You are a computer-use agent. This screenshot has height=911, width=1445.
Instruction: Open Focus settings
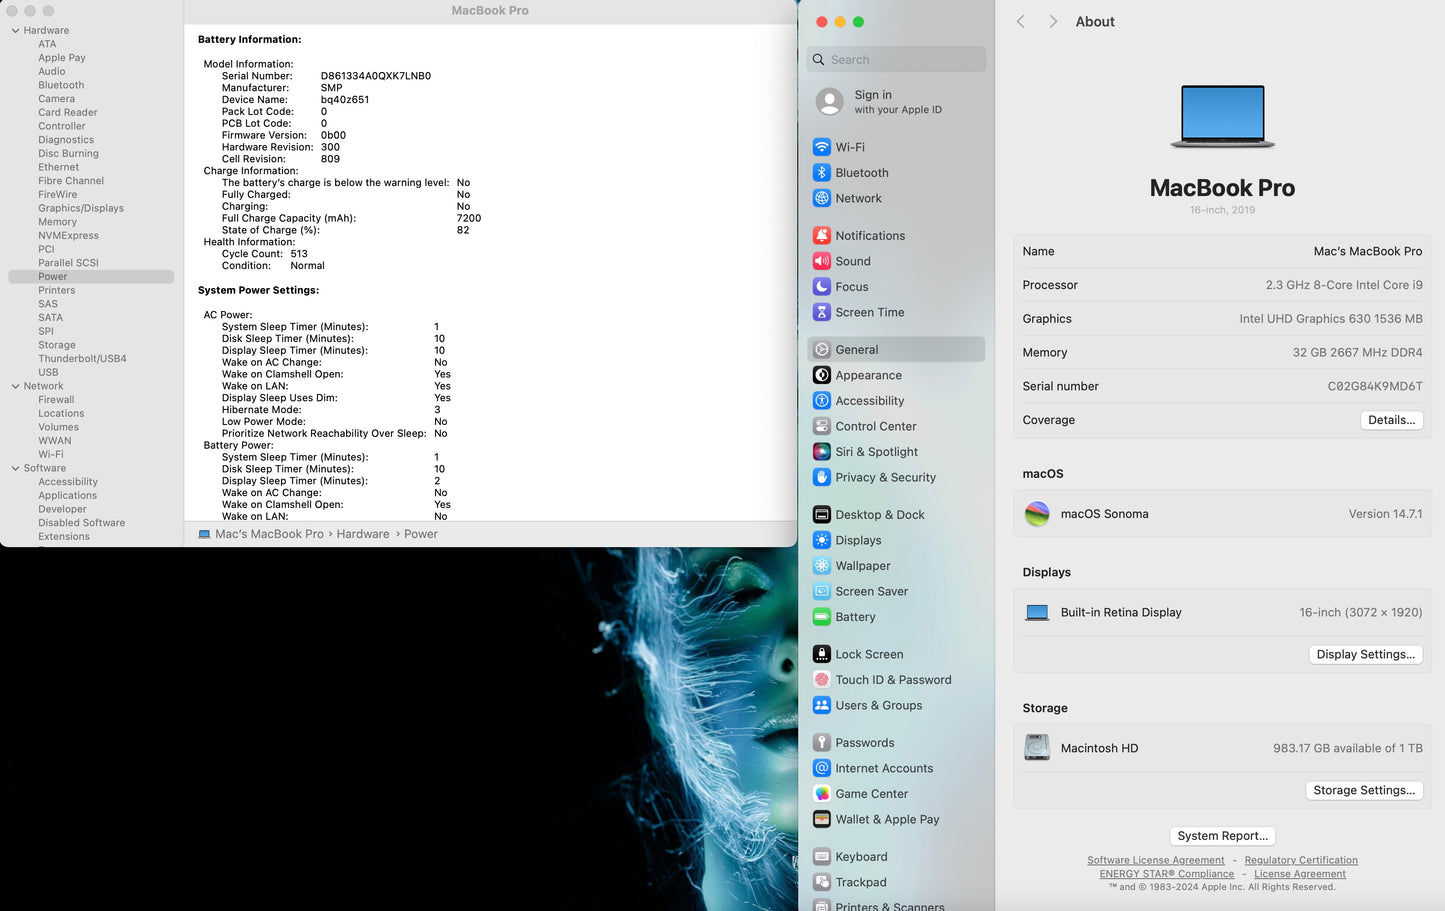(852, 286)
